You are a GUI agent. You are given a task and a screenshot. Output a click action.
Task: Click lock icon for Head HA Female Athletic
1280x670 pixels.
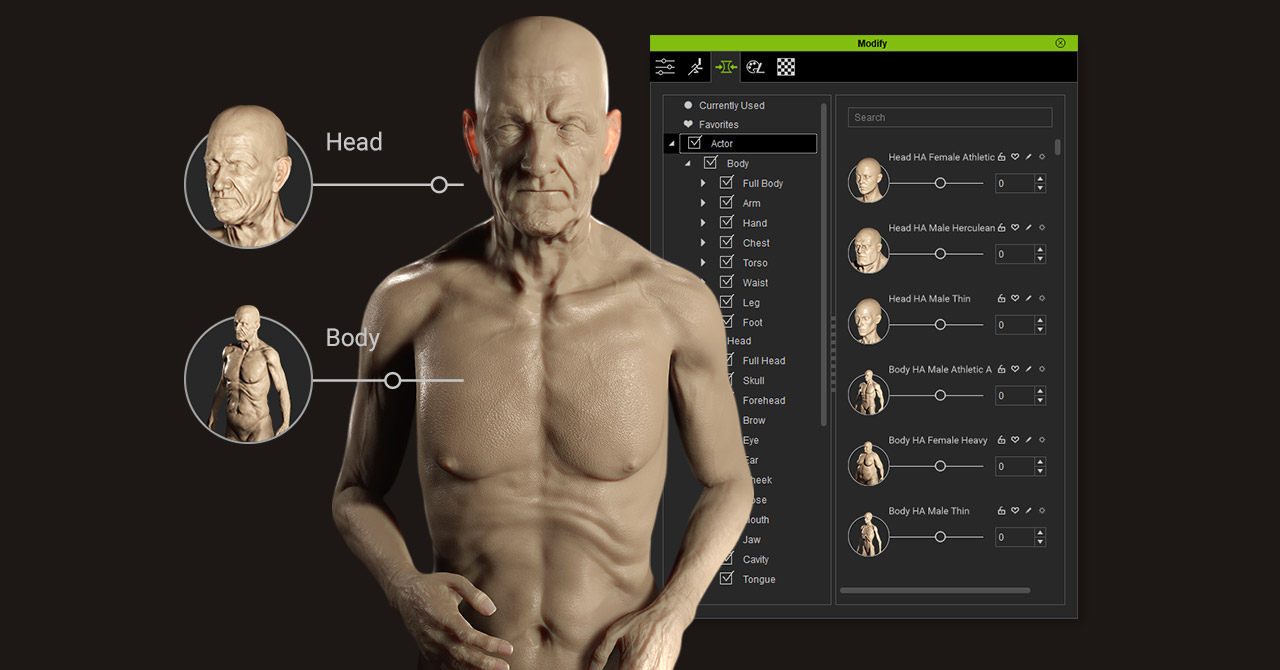(x=1002, y=157)
